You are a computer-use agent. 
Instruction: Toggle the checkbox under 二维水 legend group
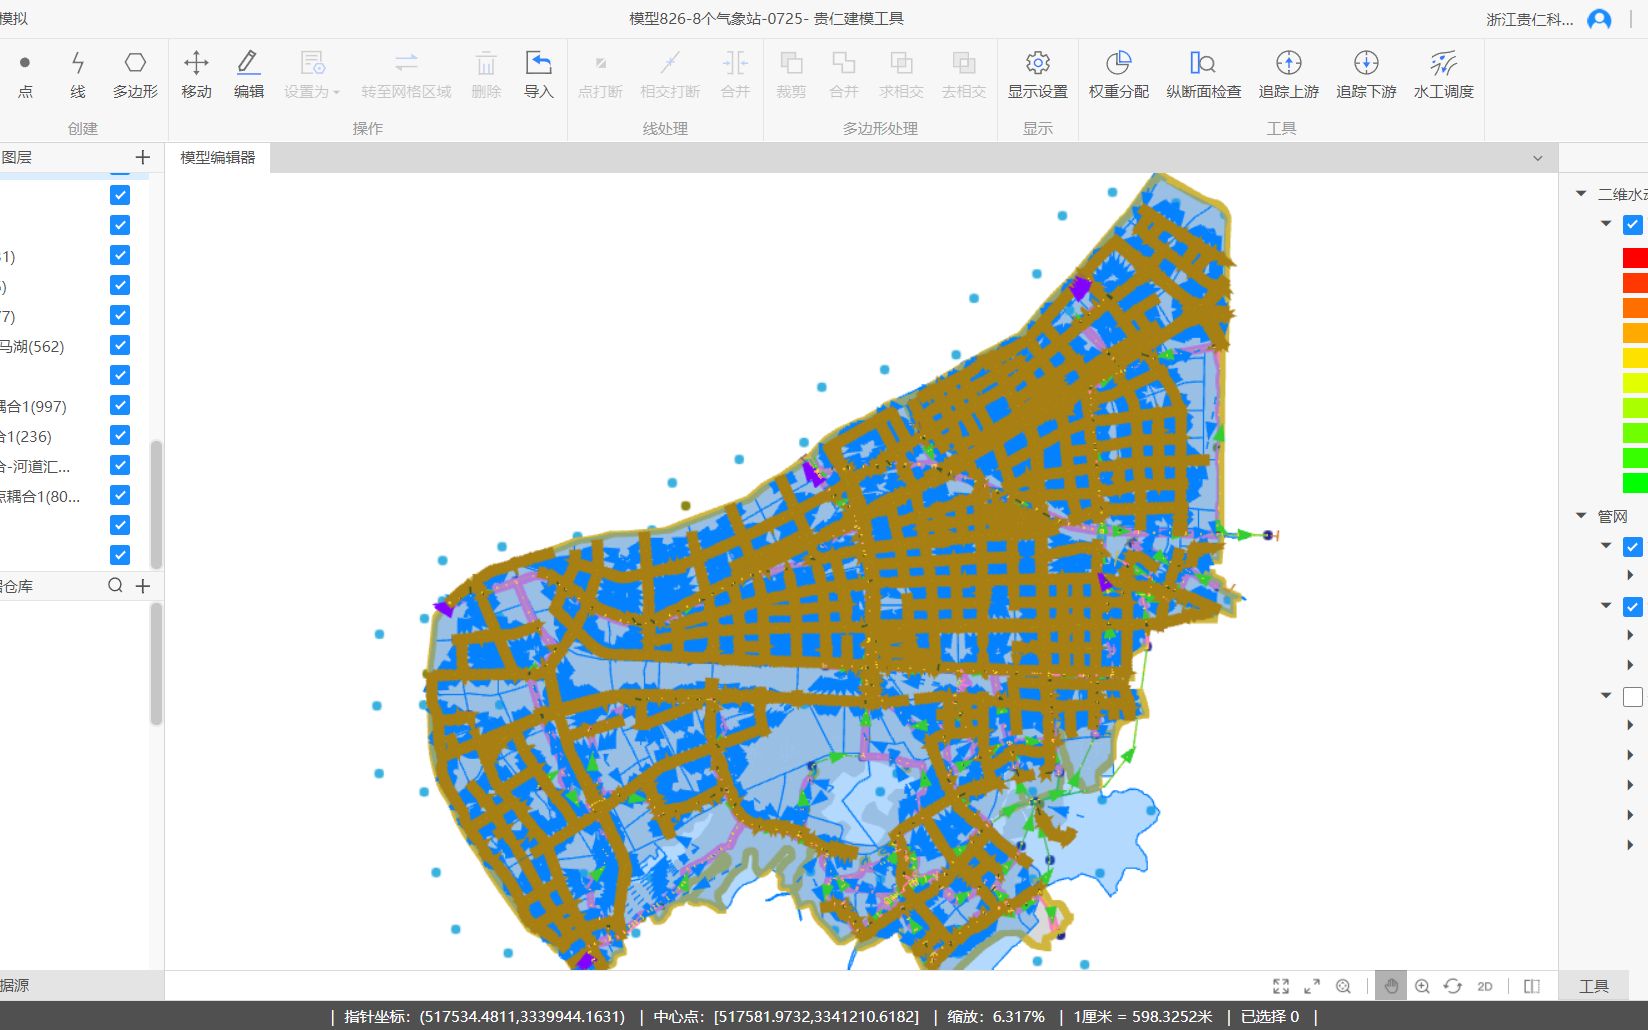(x=1633, y=224)
